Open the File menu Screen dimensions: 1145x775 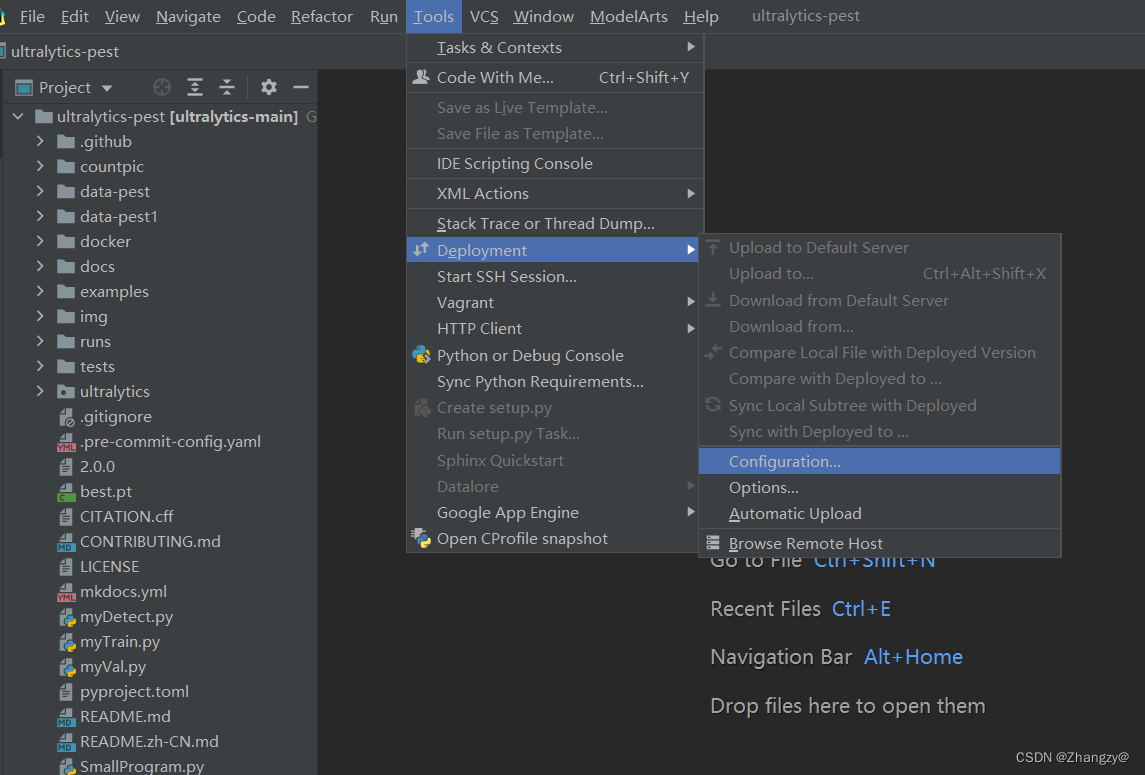pos(32,16)
